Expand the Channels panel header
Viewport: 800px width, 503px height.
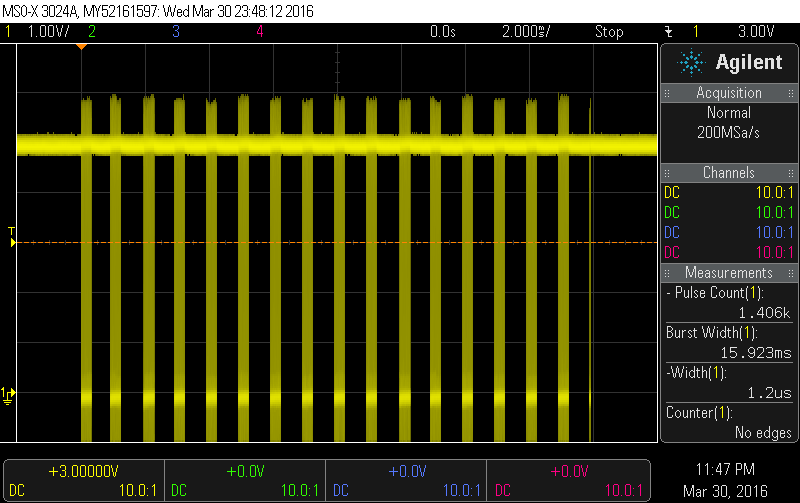click(x=729, y=173)
